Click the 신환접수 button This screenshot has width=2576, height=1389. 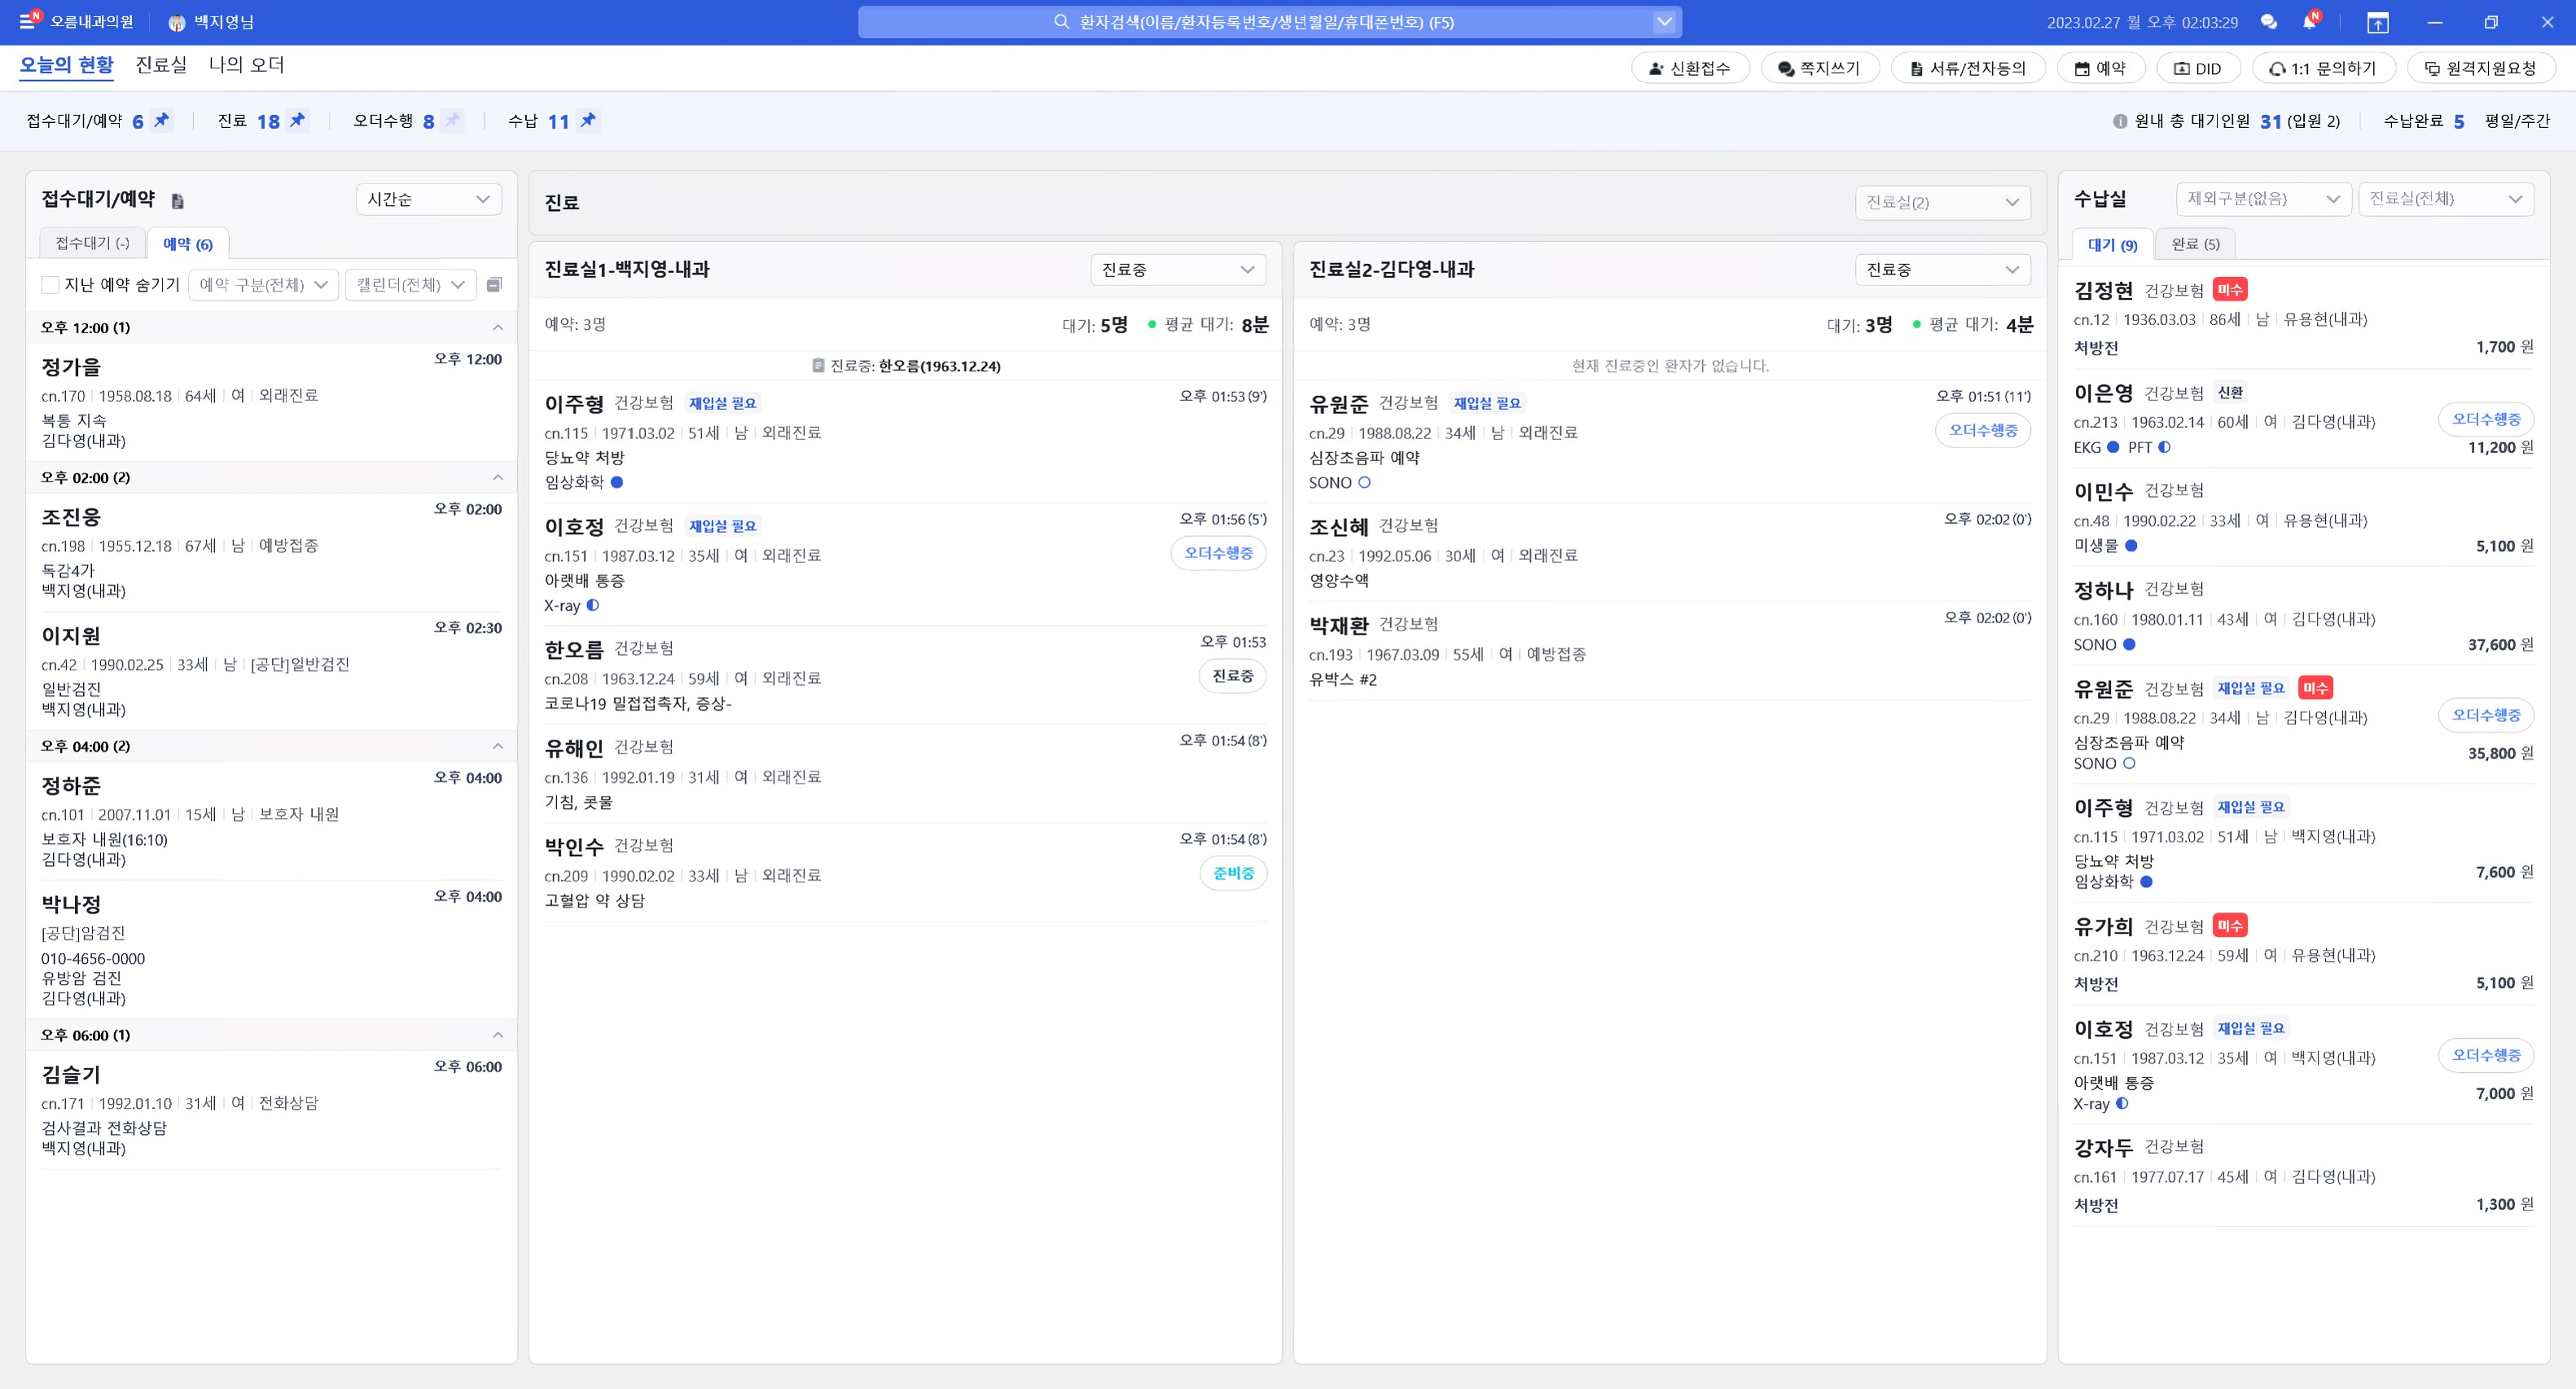(x=1689, y=68)
